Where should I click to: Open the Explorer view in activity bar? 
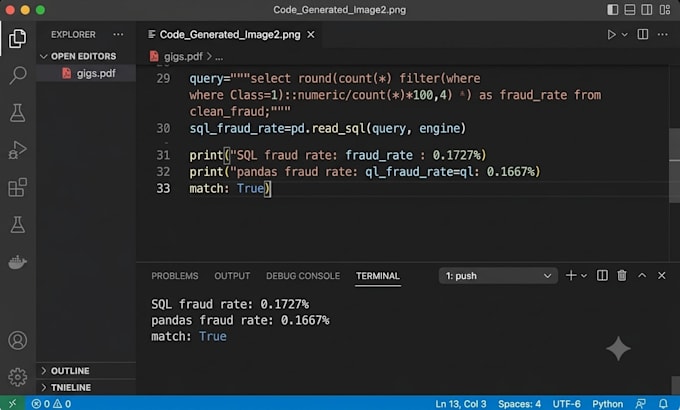[x=17, y=39]
